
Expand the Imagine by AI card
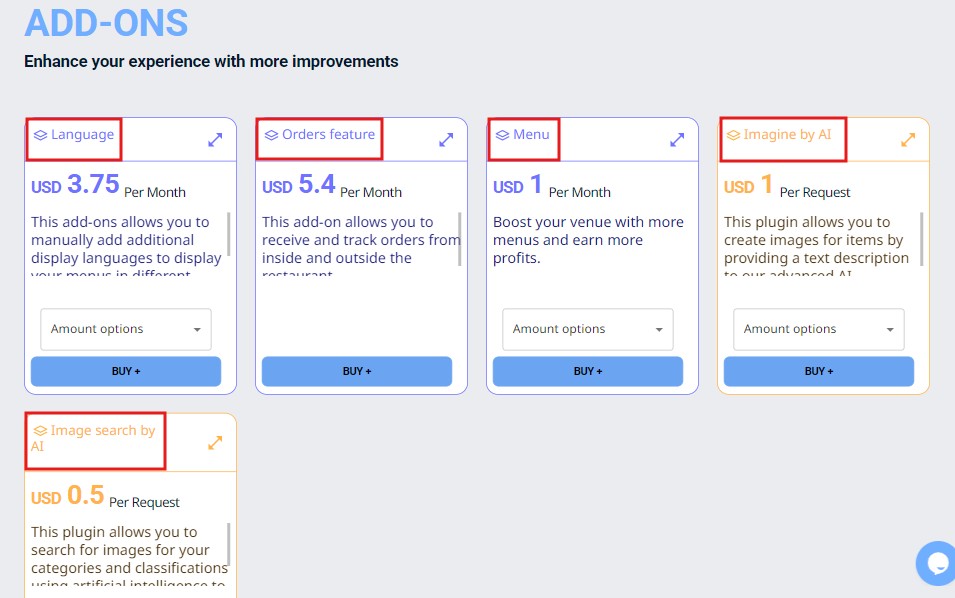[x=908, y=140]
